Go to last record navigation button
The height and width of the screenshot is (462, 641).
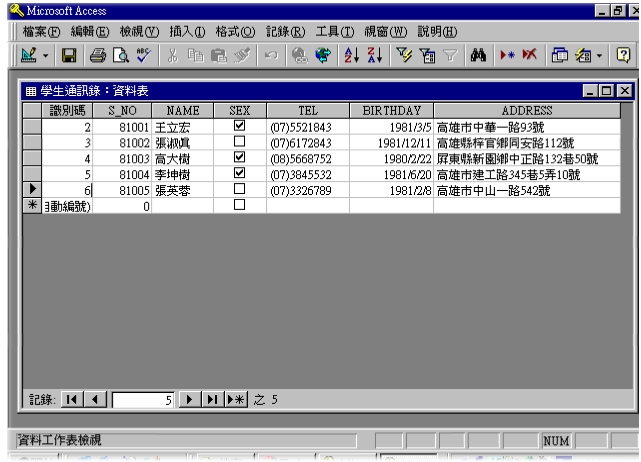coord(213,399)
